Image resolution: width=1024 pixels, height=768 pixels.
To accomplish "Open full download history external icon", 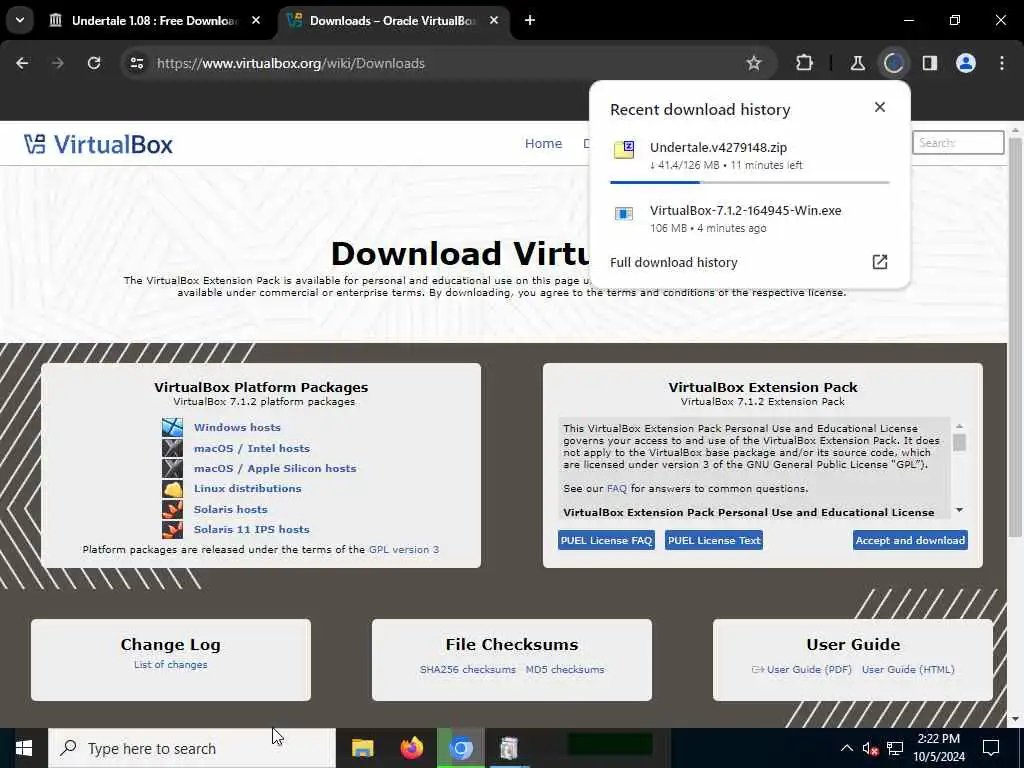I will tap(880, 262).
